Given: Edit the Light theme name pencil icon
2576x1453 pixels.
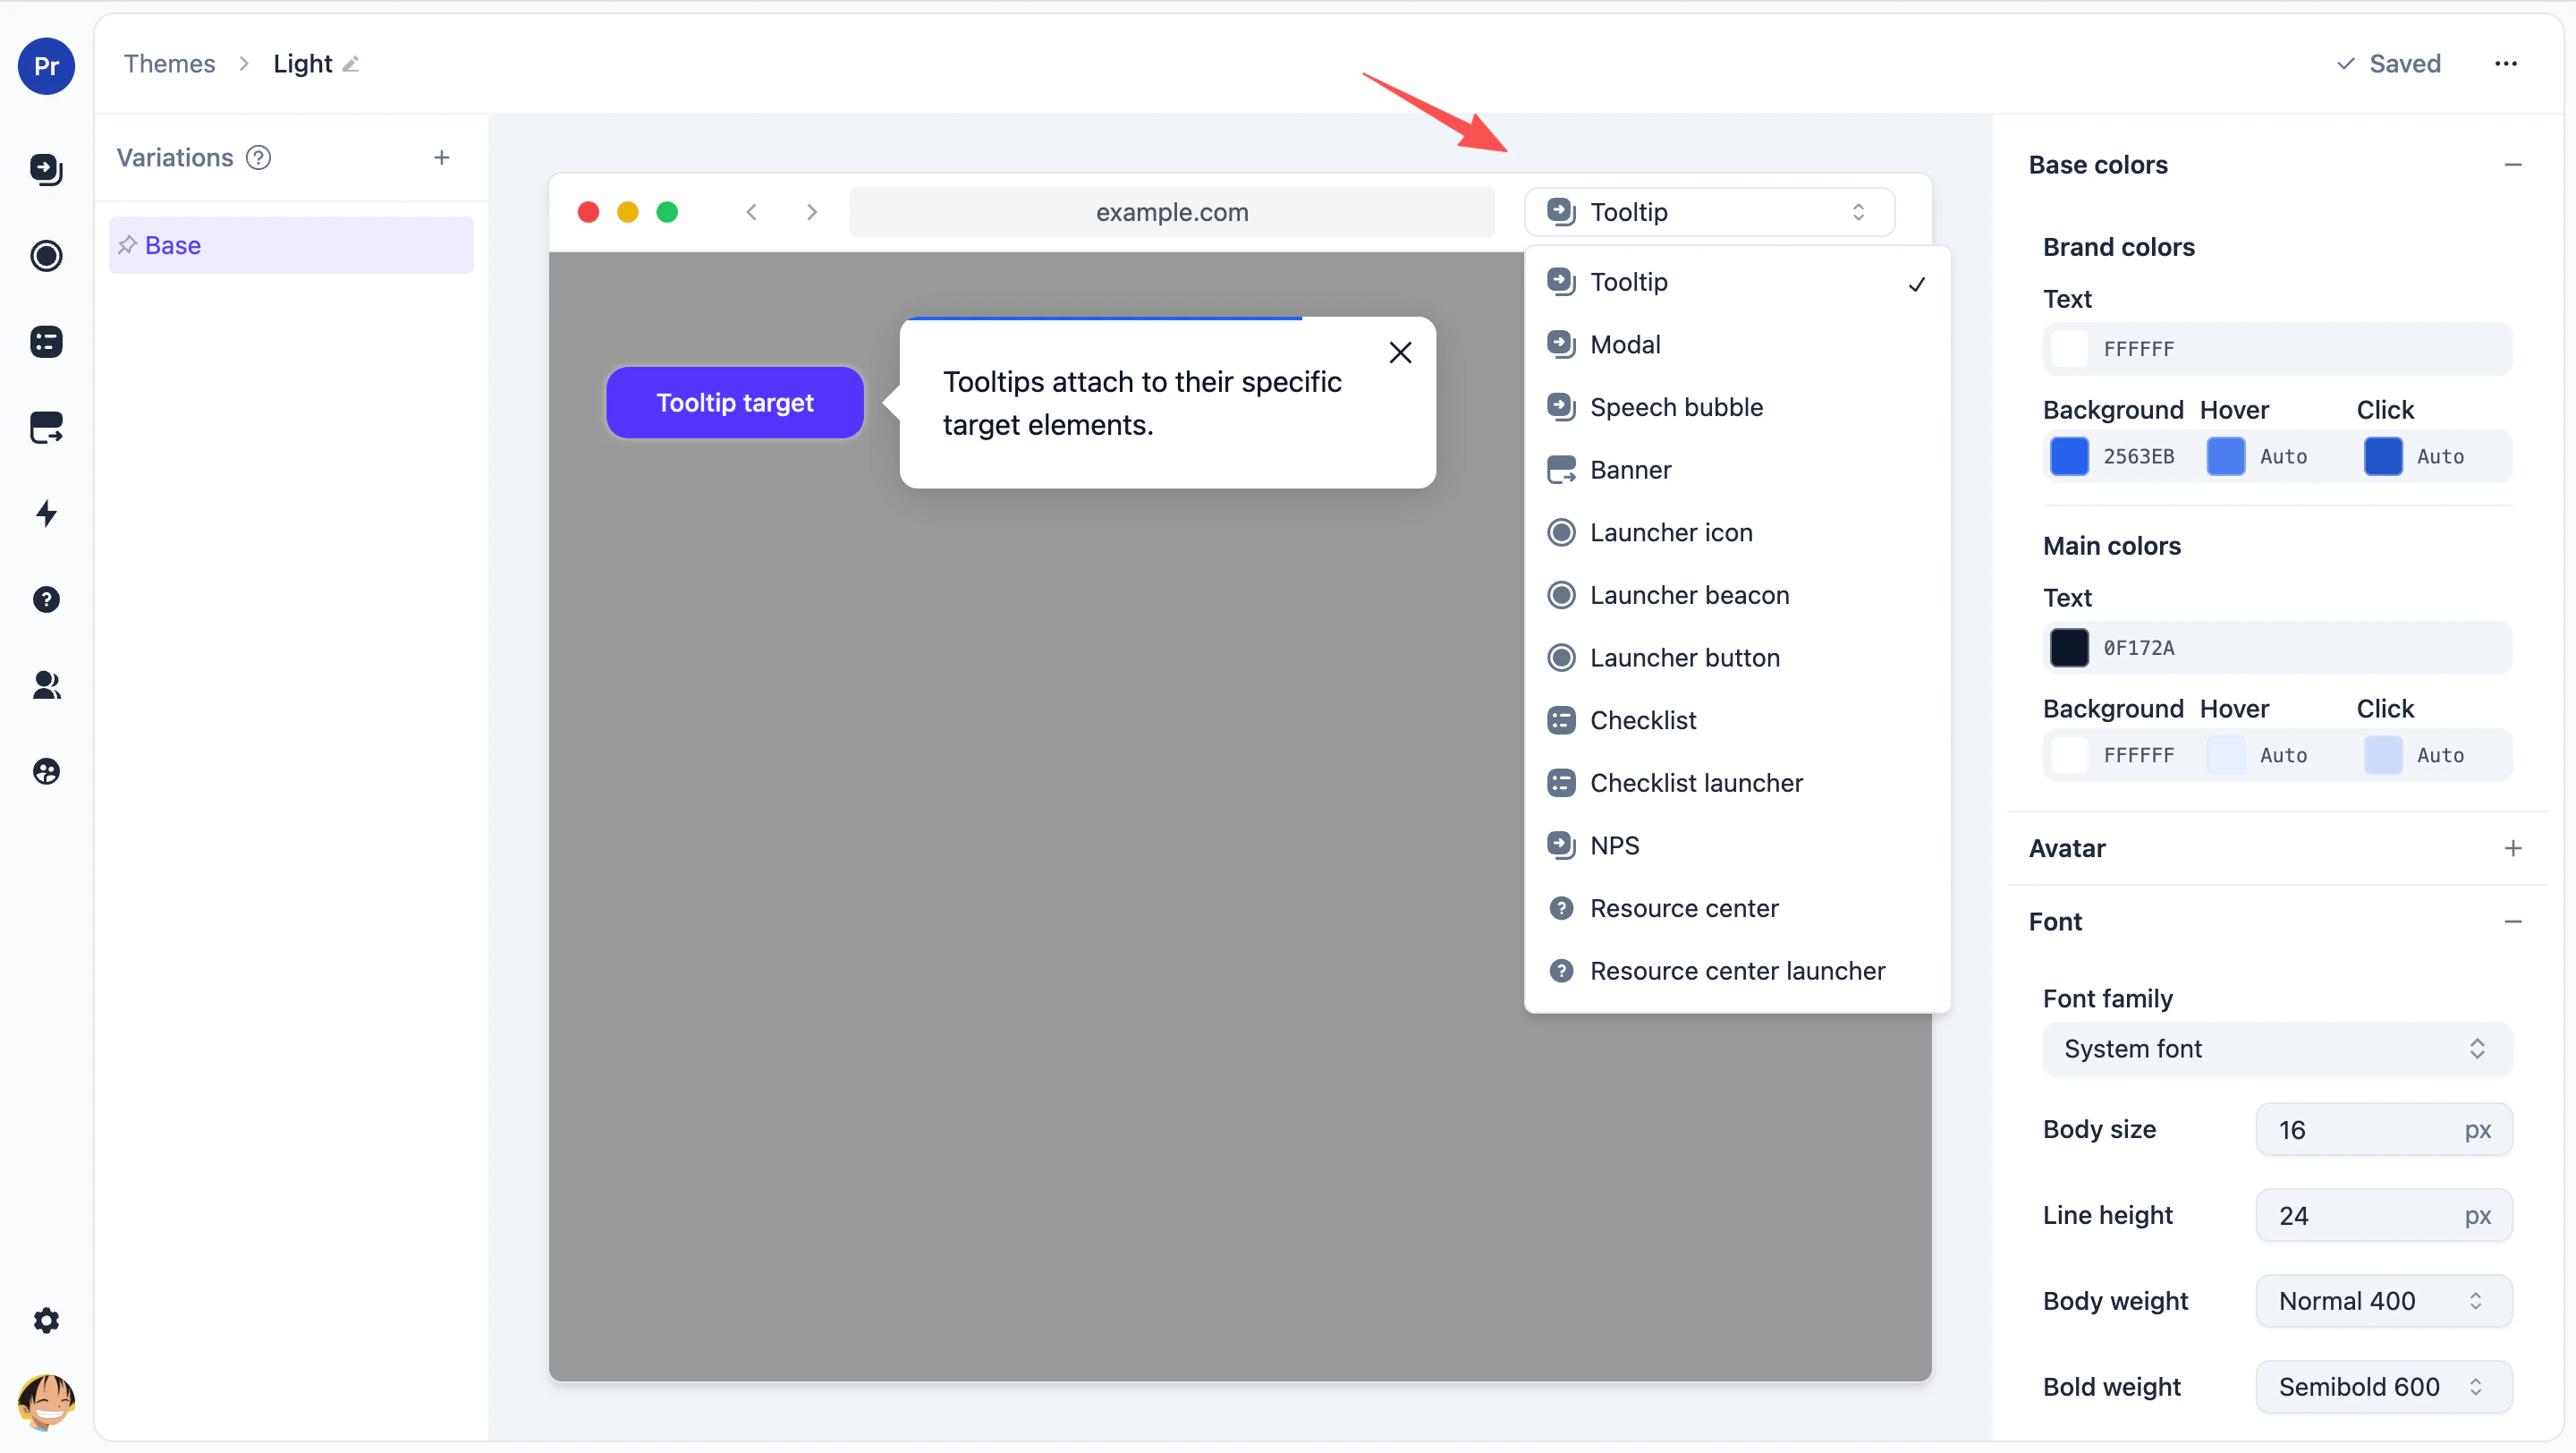Looking at the screenshot, I should point(351,64).
